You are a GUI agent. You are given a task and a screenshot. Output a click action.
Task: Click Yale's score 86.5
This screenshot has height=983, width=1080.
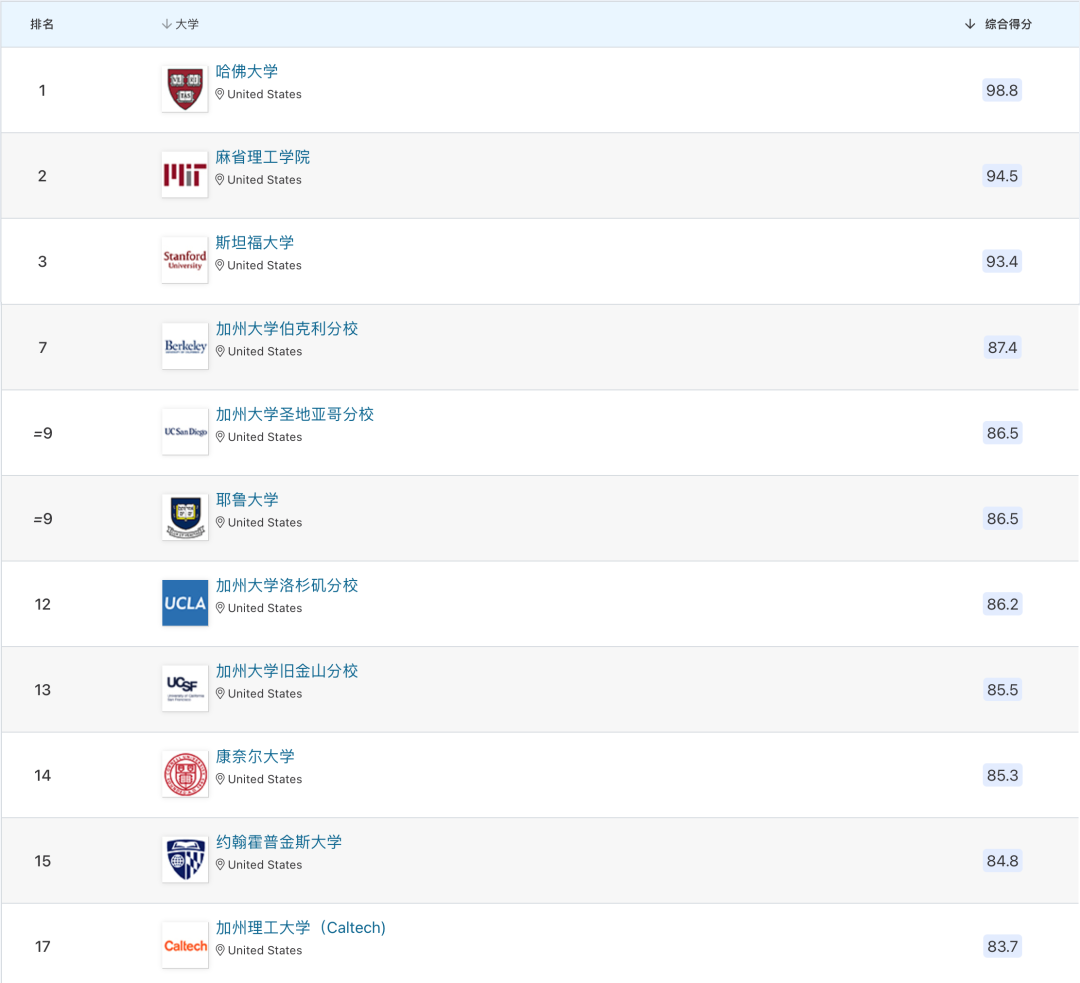click(1002, 518)
